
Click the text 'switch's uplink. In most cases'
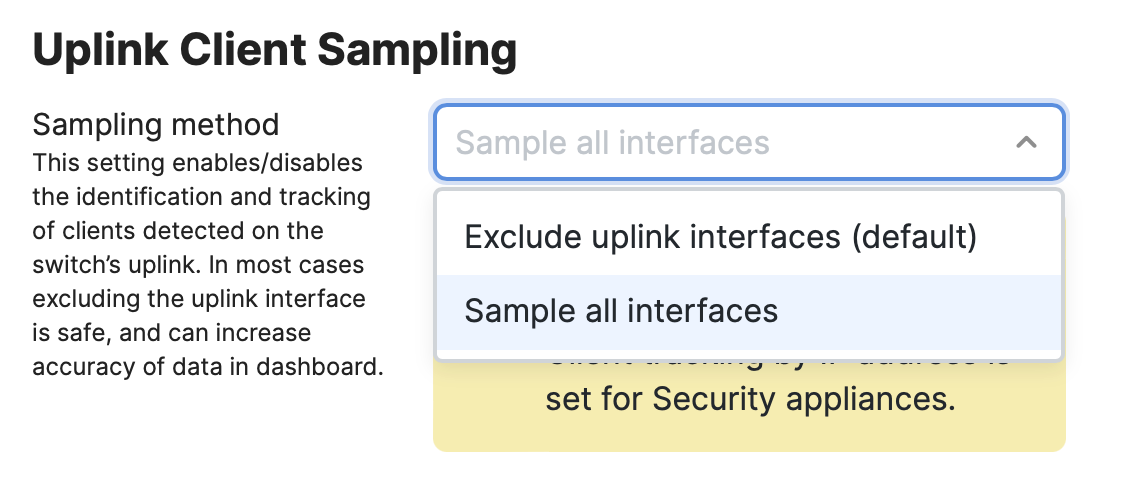click(x=198, y=265)
